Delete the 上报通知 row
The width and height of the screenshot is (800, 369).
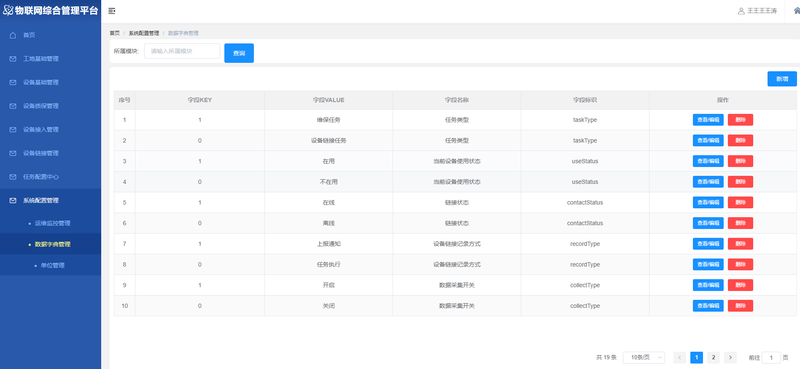click(740, 244)
